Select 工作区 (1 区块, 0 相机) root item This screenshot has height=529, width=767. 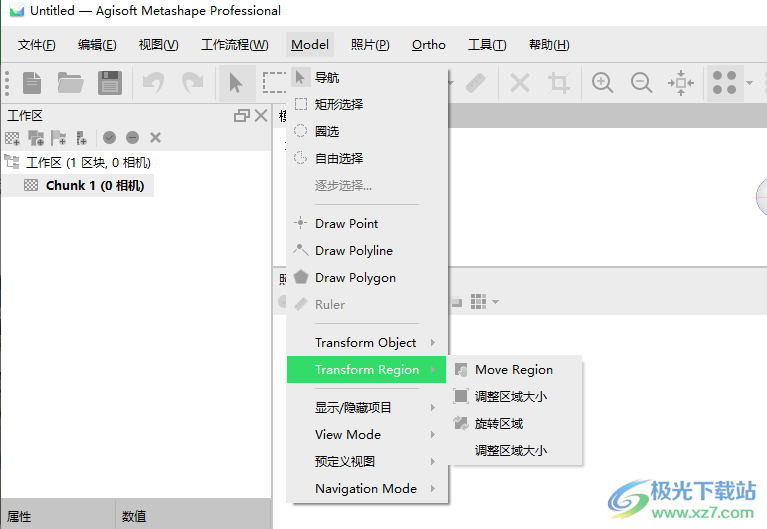88,162
